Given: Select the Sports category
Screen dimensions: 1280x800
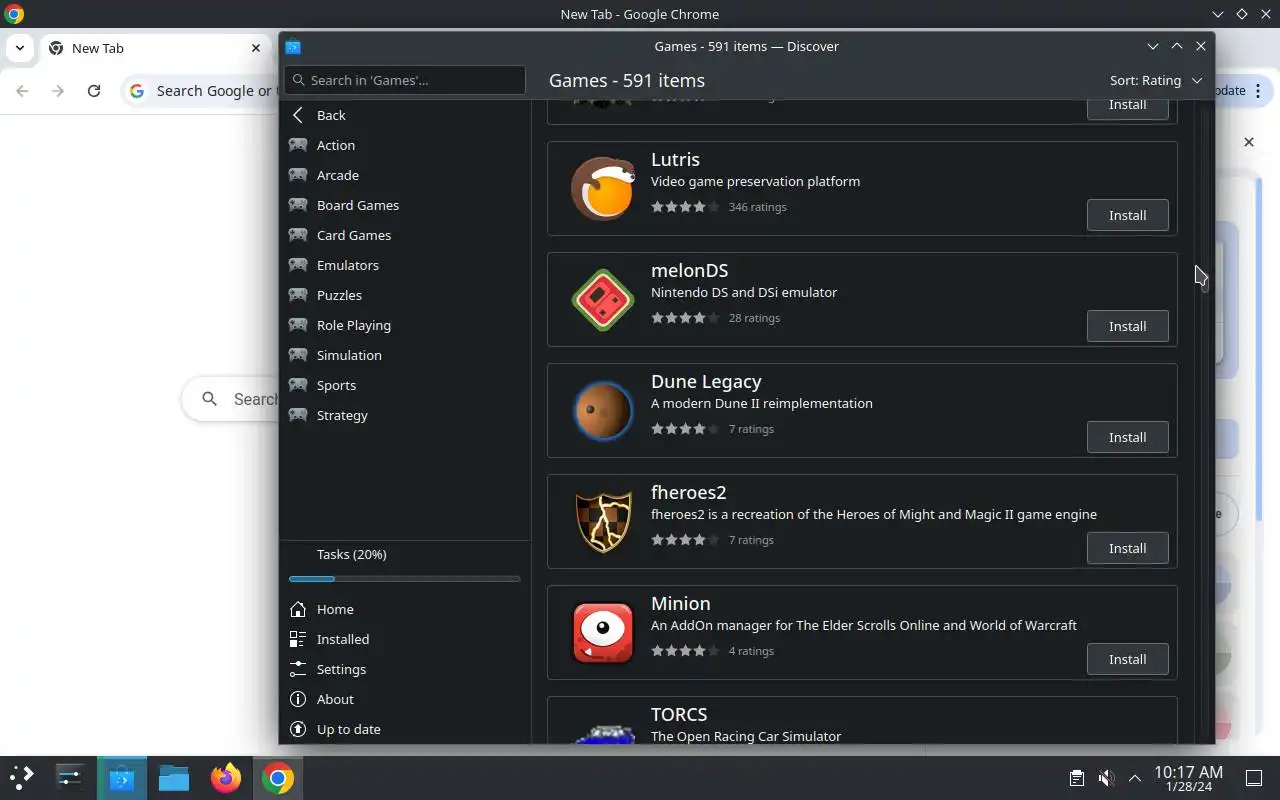Looking at the screenshot, I should tap(405, 385).
